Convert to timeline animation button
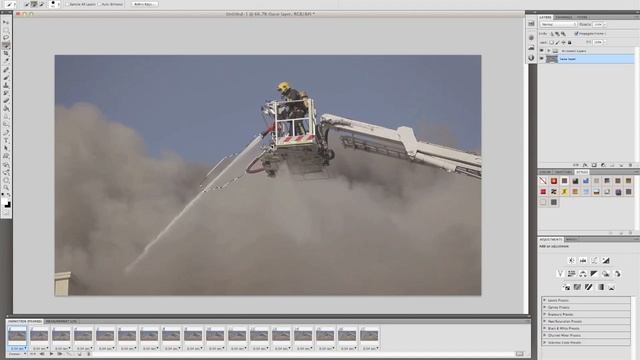Image resolution: width=640 pixels, height=360 pixels. (519, 354)
